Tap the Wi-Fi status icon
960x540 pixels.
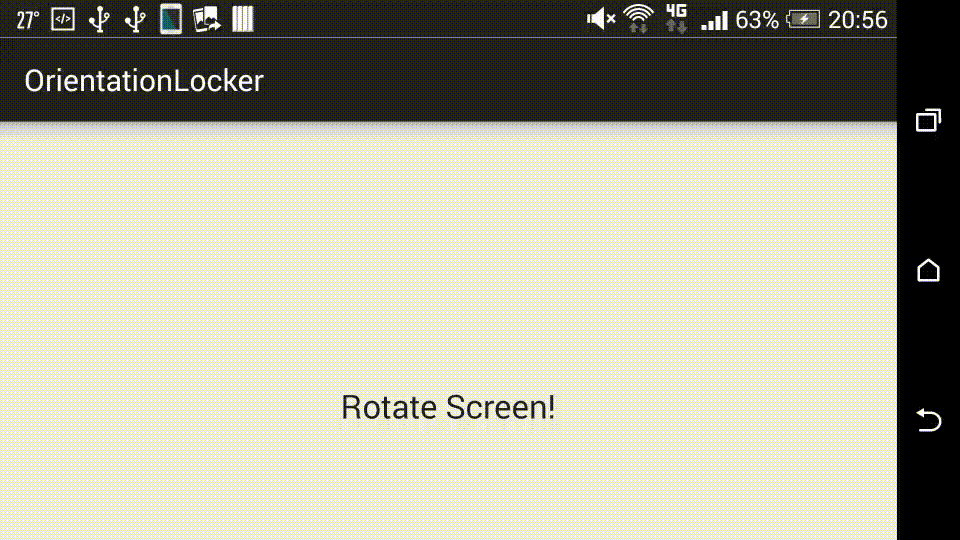(639, 18)
